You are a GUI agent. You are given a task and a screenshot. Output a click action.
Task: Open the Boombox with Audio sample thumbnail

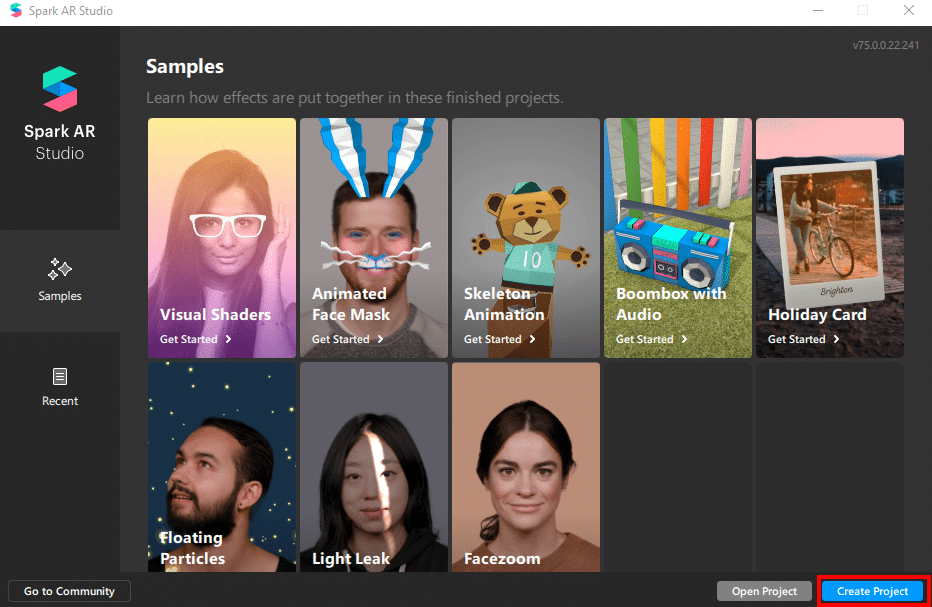[x=678, y=238]
